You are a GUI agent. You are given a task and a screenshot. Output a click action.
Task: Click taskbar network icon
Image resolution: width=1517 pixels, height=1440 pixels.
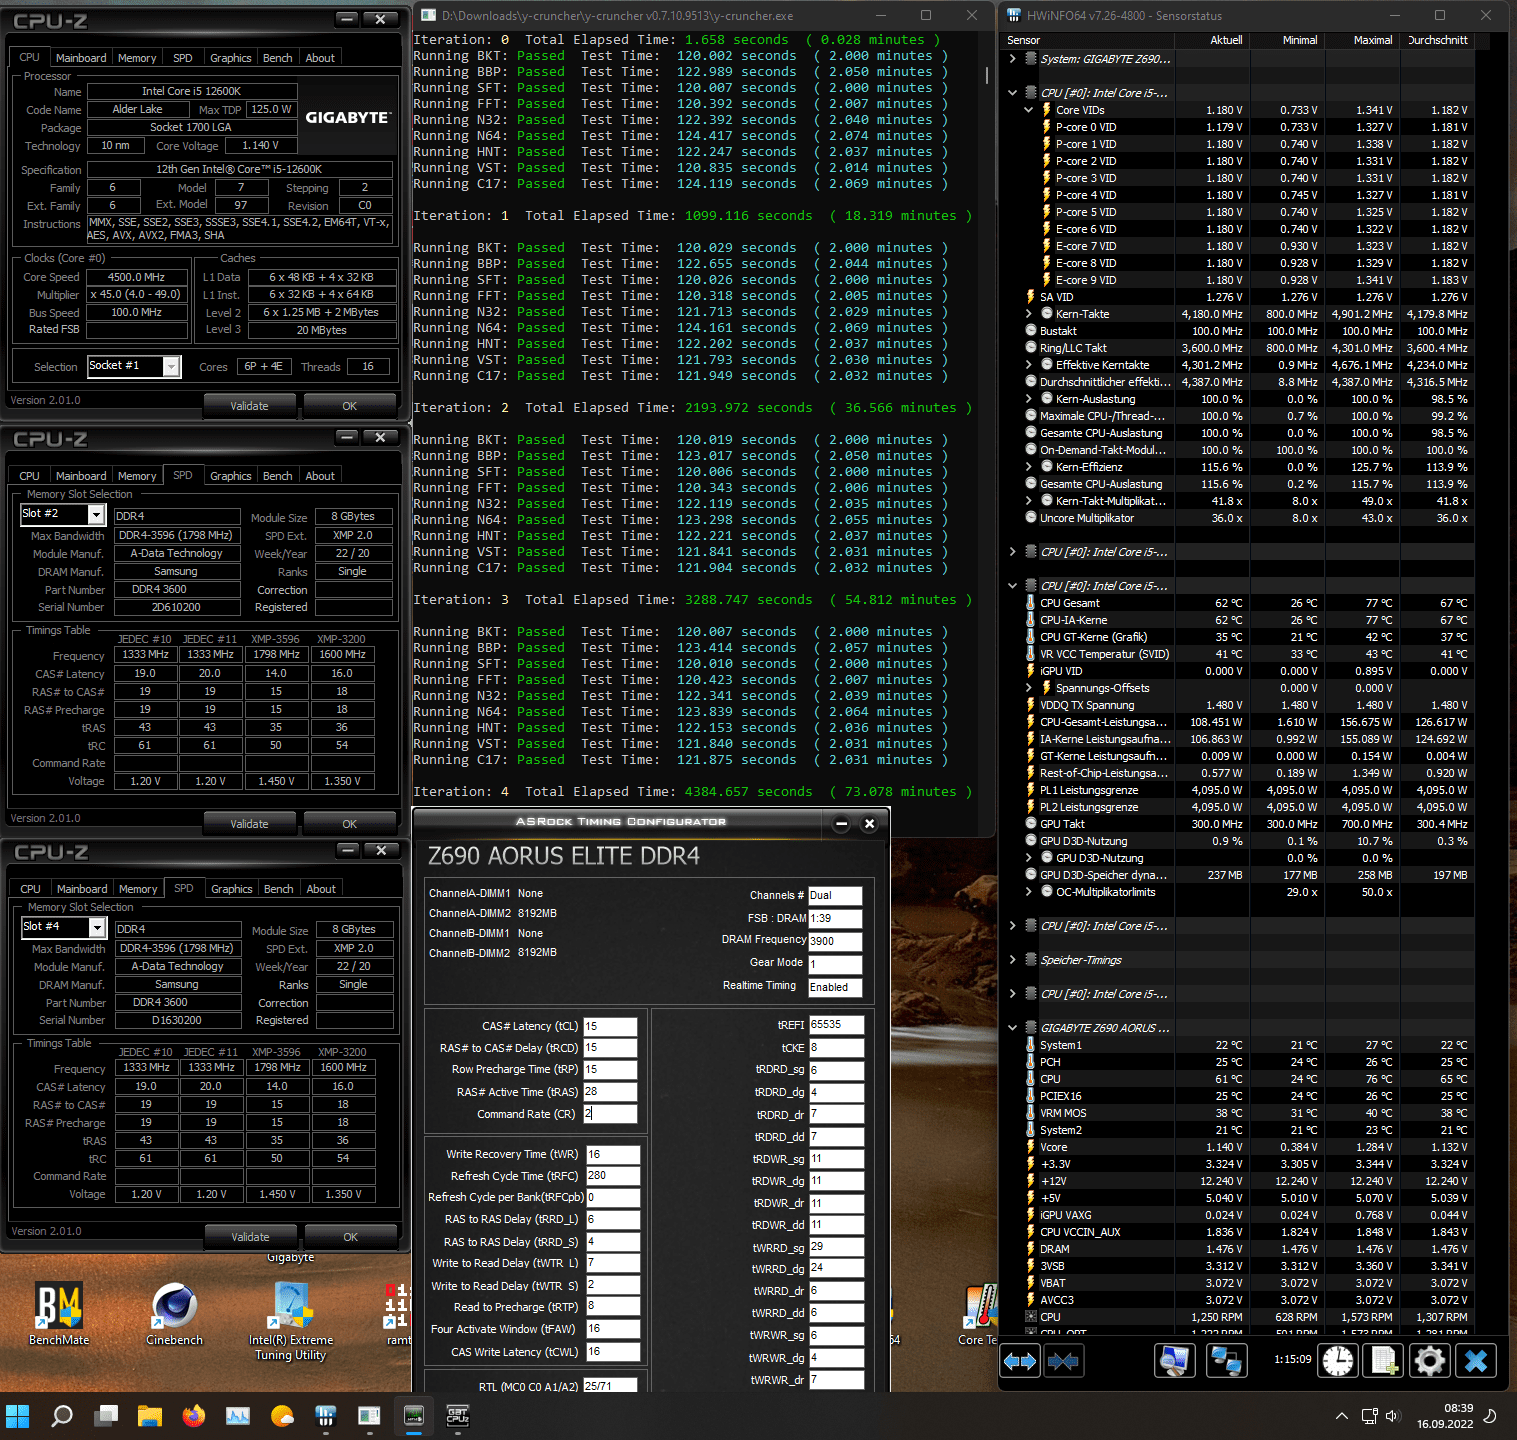[x=1369, y=1416]
